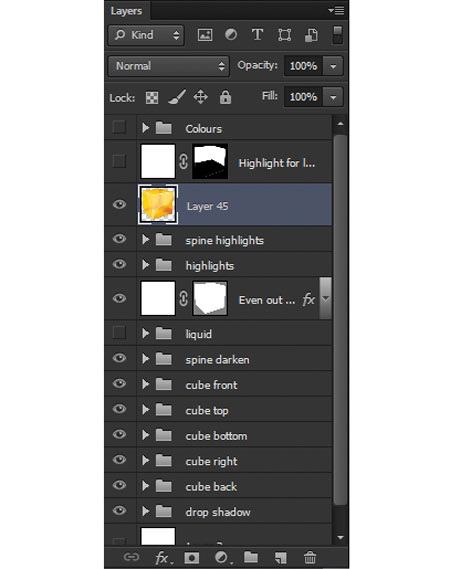Hide the cube top group eye
Image resolution: width=450 pixels, height=569 pixels.
click(x=119, y=409)
